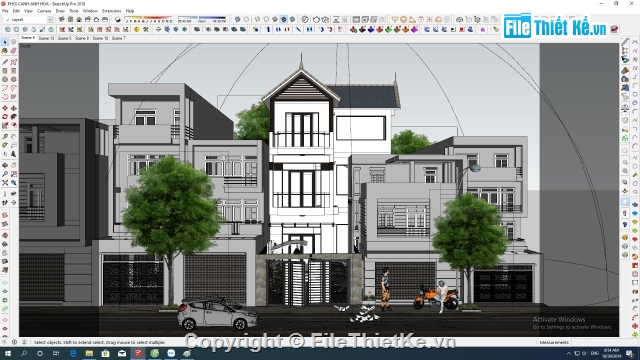Switch to Scene 7 tab
Screen dimensions: 640x360
coord(118,38)
